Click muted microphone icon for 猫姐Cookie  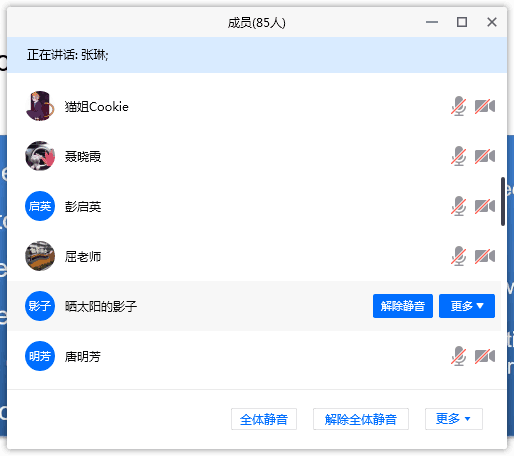pos(459,106)
